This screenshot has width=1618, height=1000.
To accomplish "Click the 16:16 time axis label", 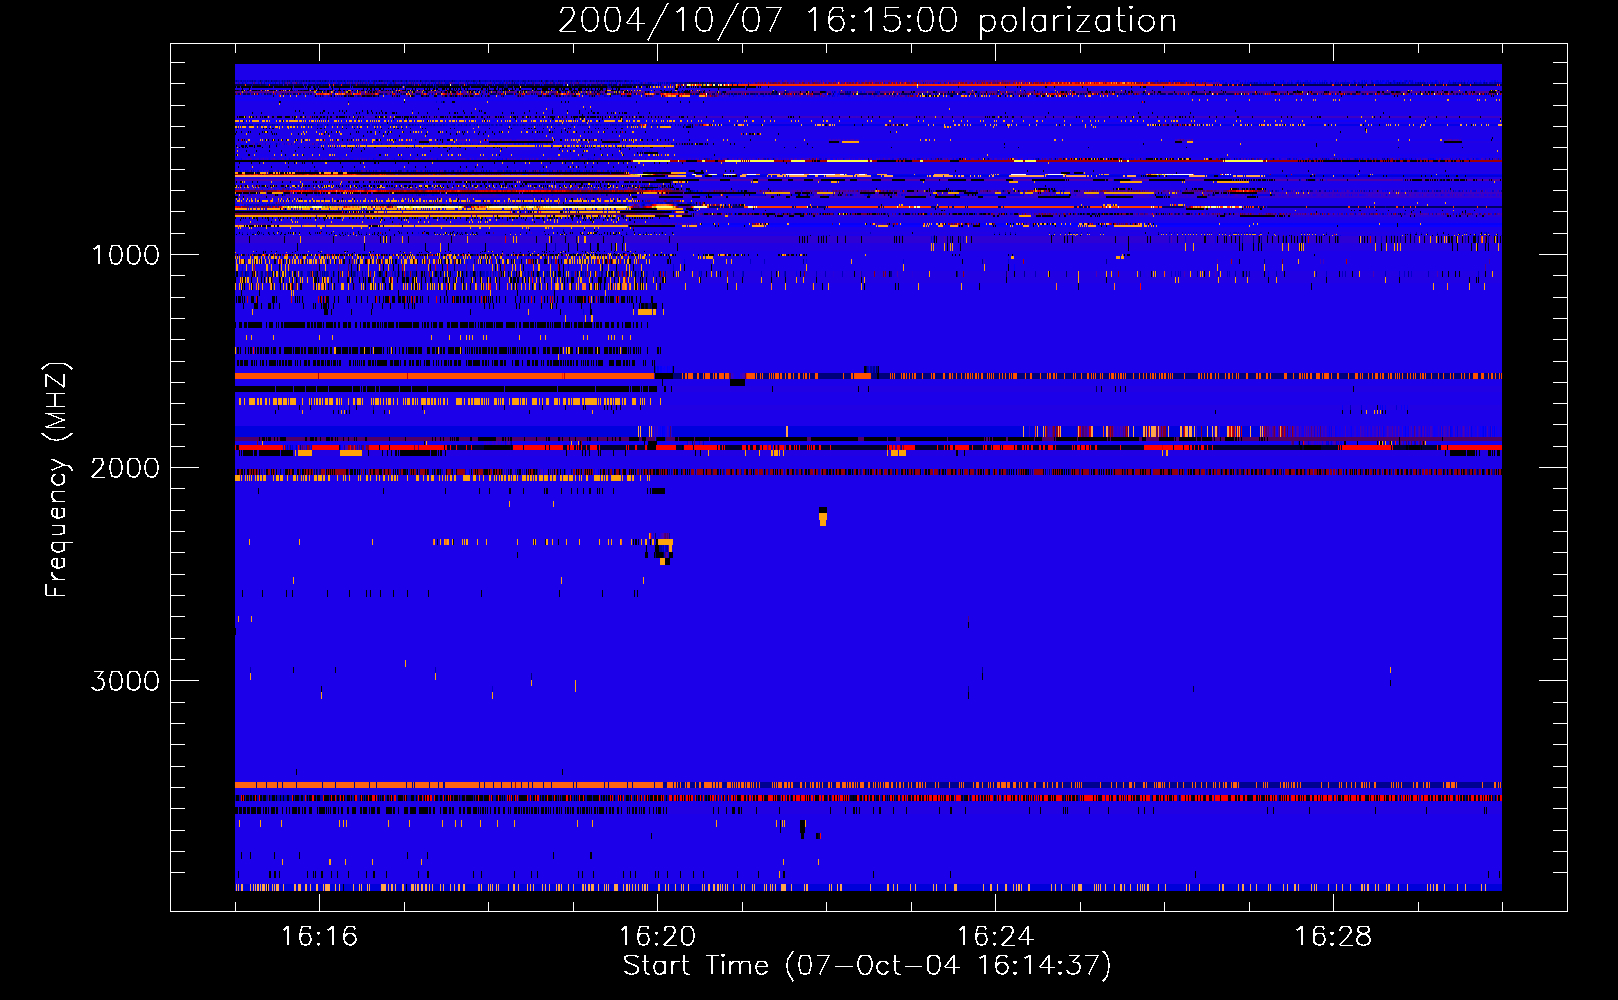I will click(319, 936).
